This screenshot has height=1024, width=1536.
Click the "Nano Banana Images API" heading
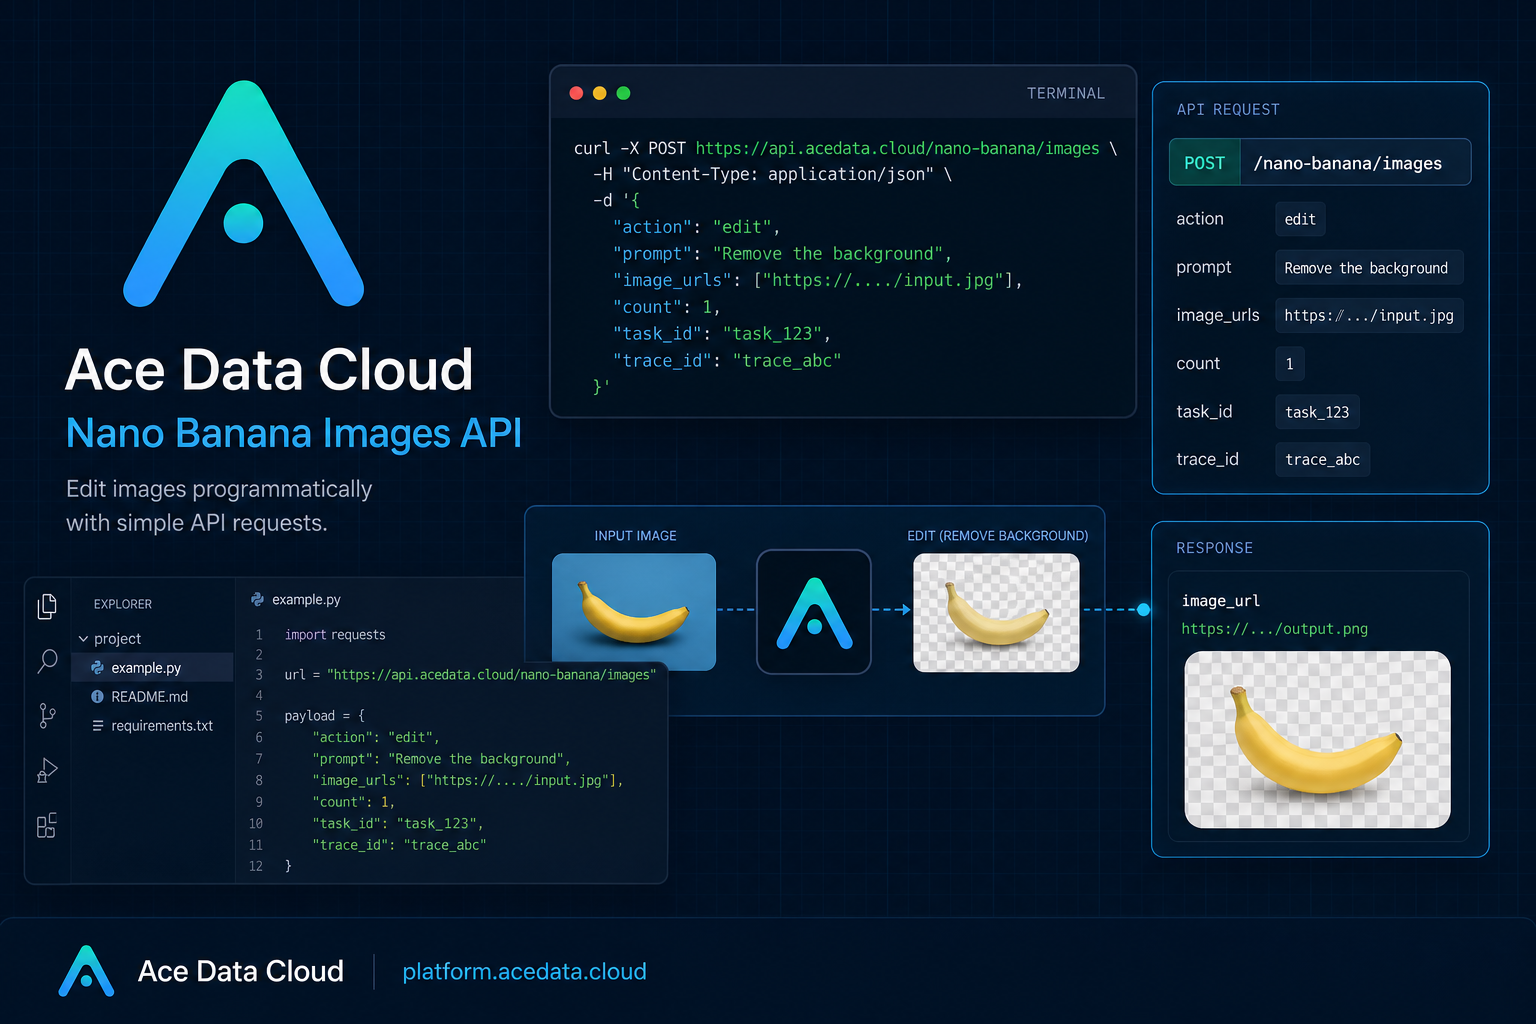pyautogui.click(x=294, y=433)
